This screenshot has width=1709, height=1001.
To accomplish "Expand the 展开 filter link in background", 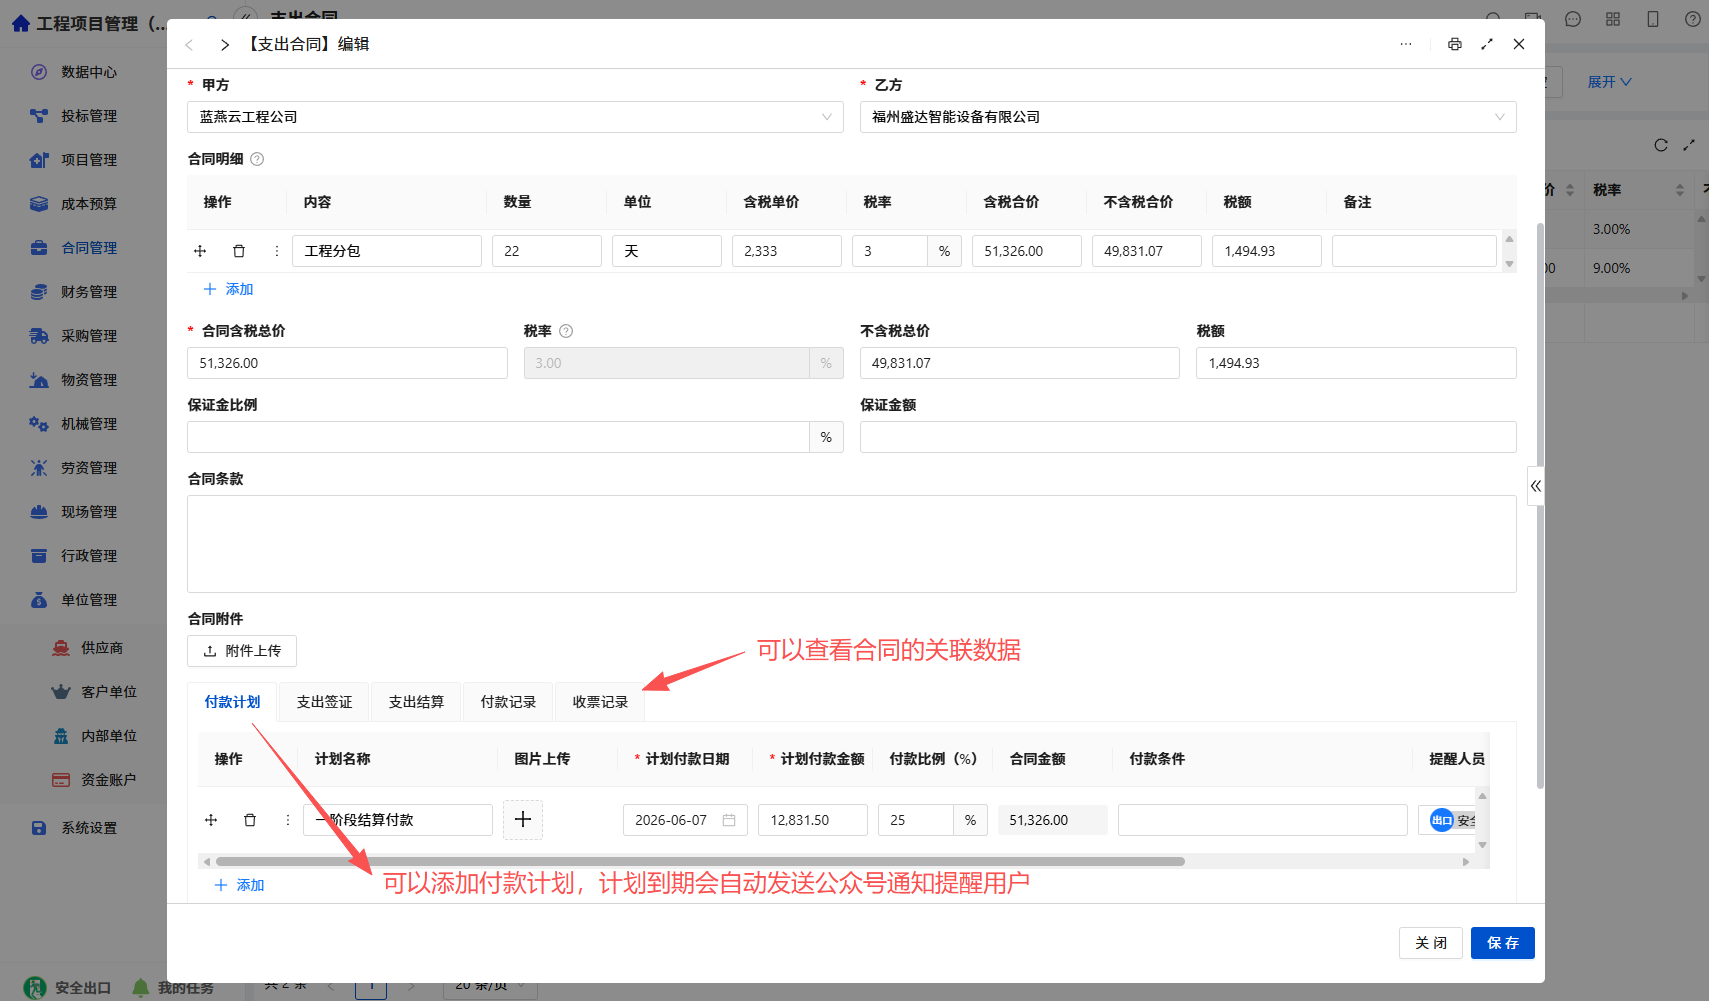I will click(x=1609, y=82).
